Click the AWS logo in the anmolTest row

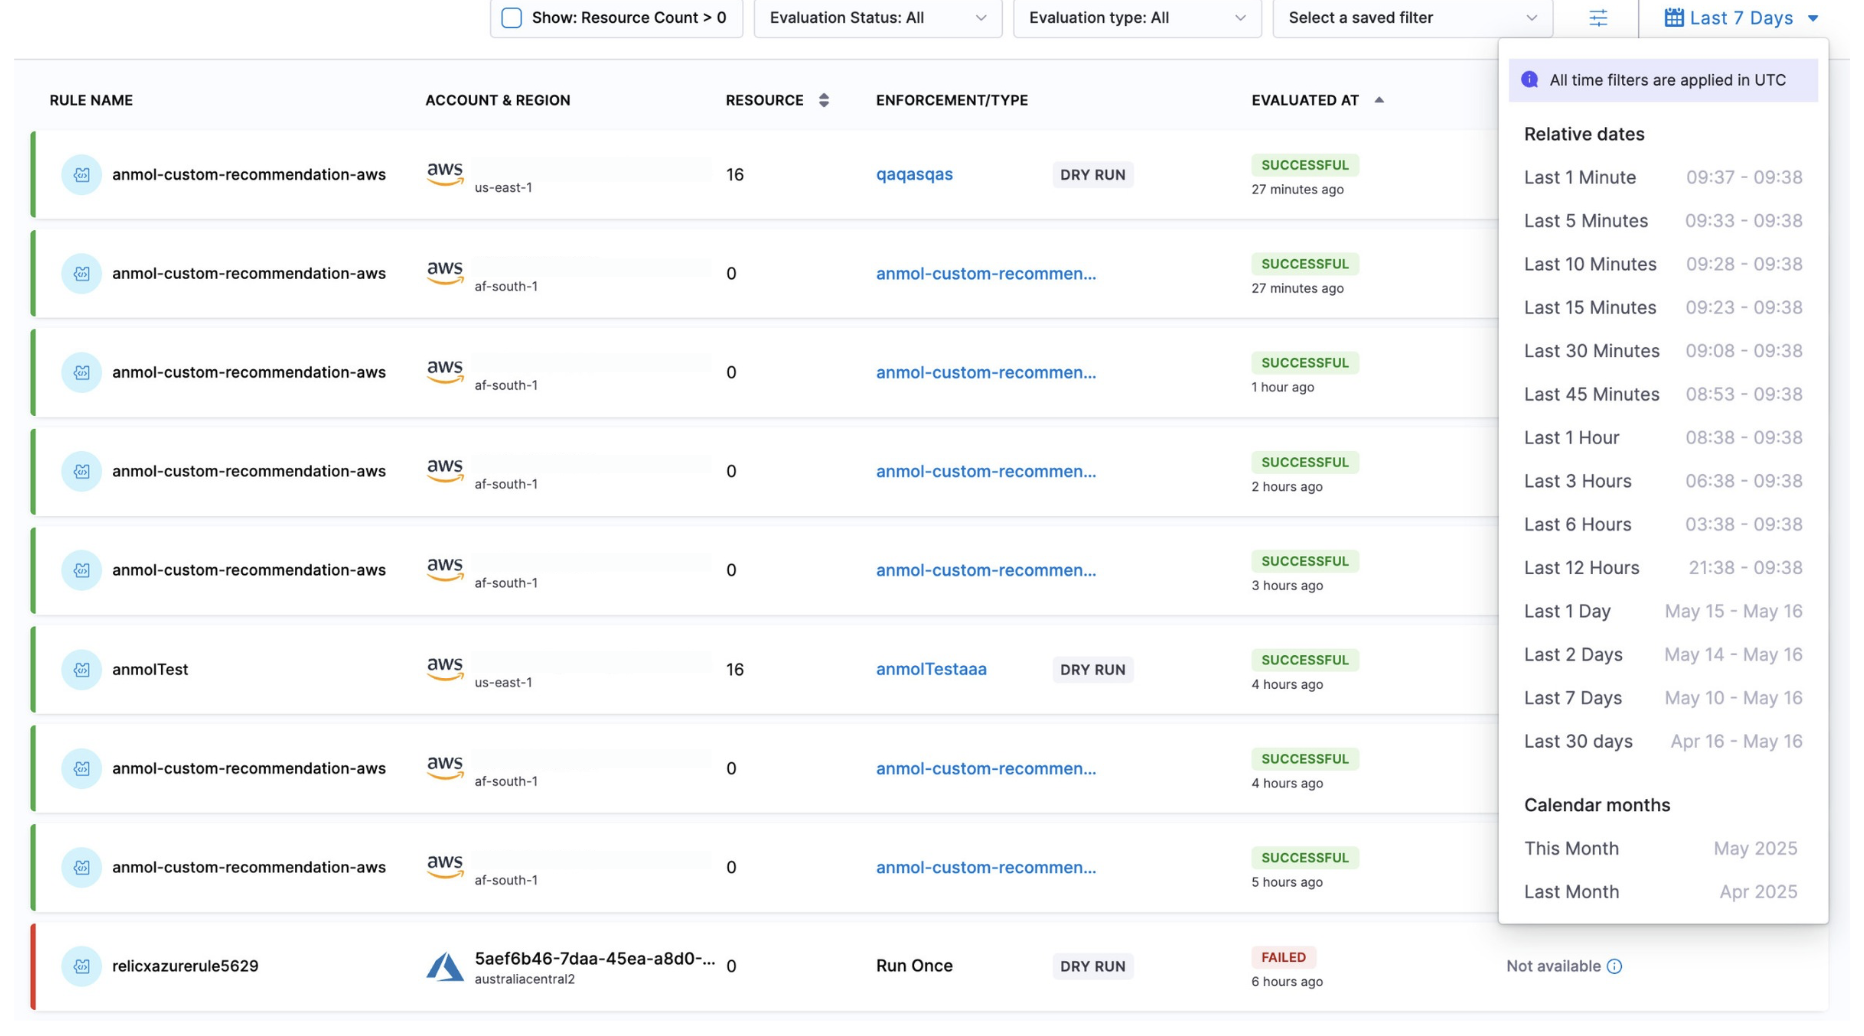pyautogui.click(x=445, y=668)
